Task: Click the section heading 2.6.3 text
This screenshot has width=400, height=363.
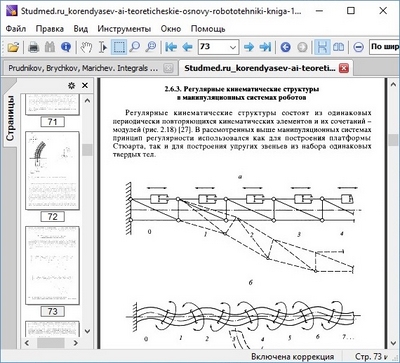Action: point(242,93)
